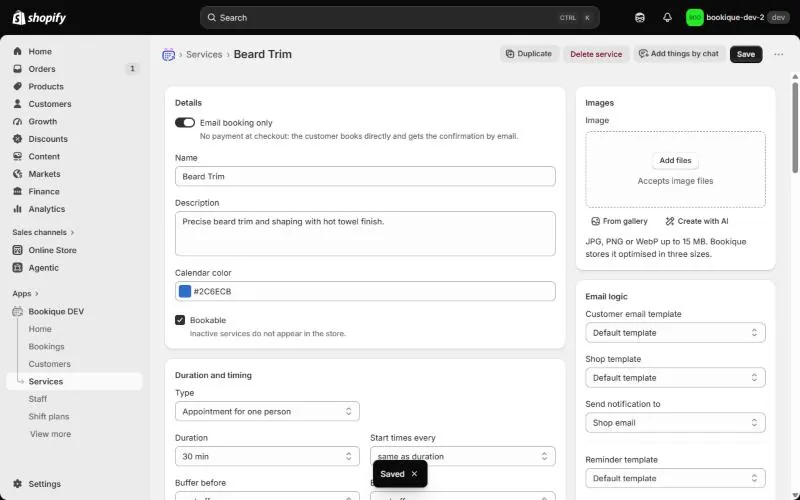Click the From gallery image icon
The image size is (800, 500).
tap(595, 221)
